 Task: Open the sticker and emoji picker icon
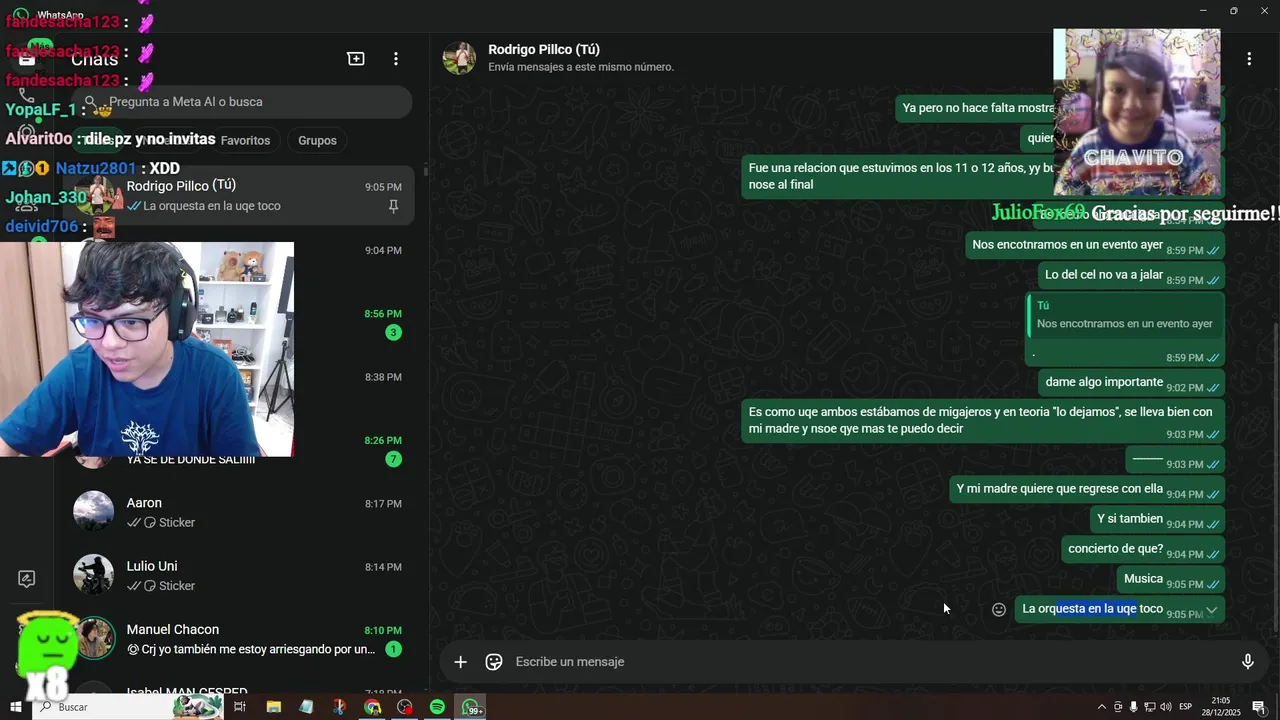[x=493, y=661]
